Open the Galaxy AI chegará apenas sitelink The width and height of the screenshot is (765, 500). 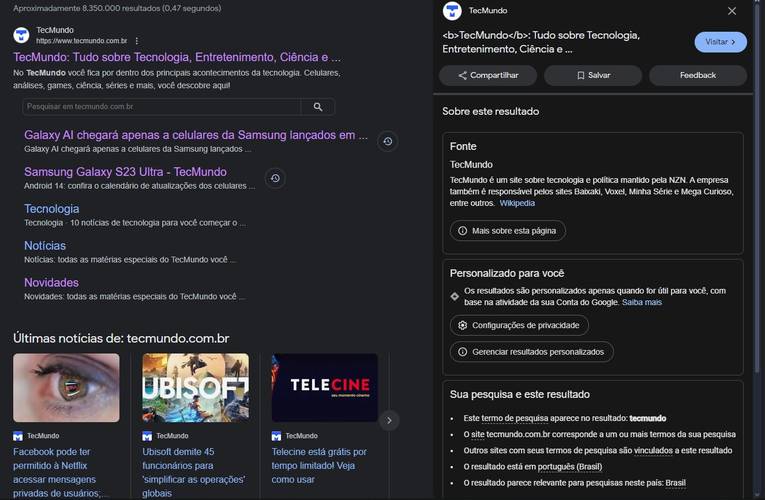(196, 135)
